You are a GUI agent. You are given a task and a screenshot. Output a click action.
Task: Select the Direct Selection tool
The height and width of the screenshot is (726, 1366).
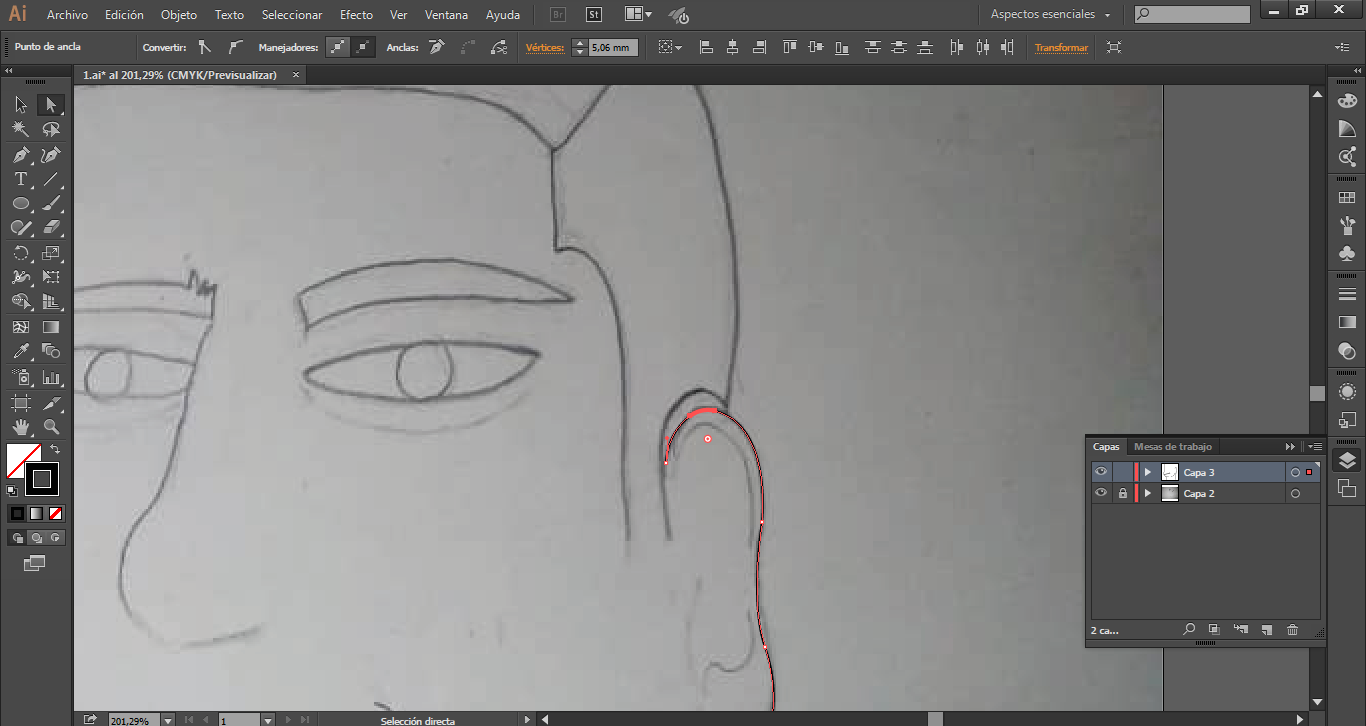pos(51,105)
